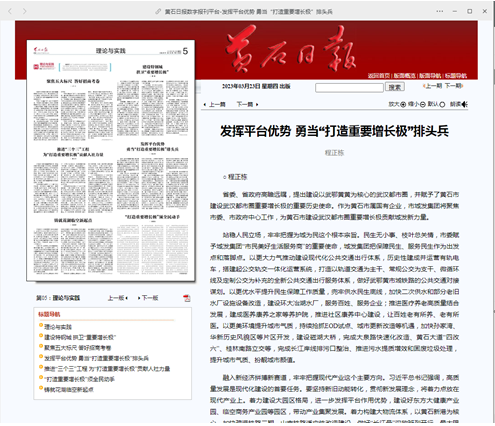The image size is (495, 426).
Task: Open 版面导航 in the header navigation
Action: click(430, 76)
